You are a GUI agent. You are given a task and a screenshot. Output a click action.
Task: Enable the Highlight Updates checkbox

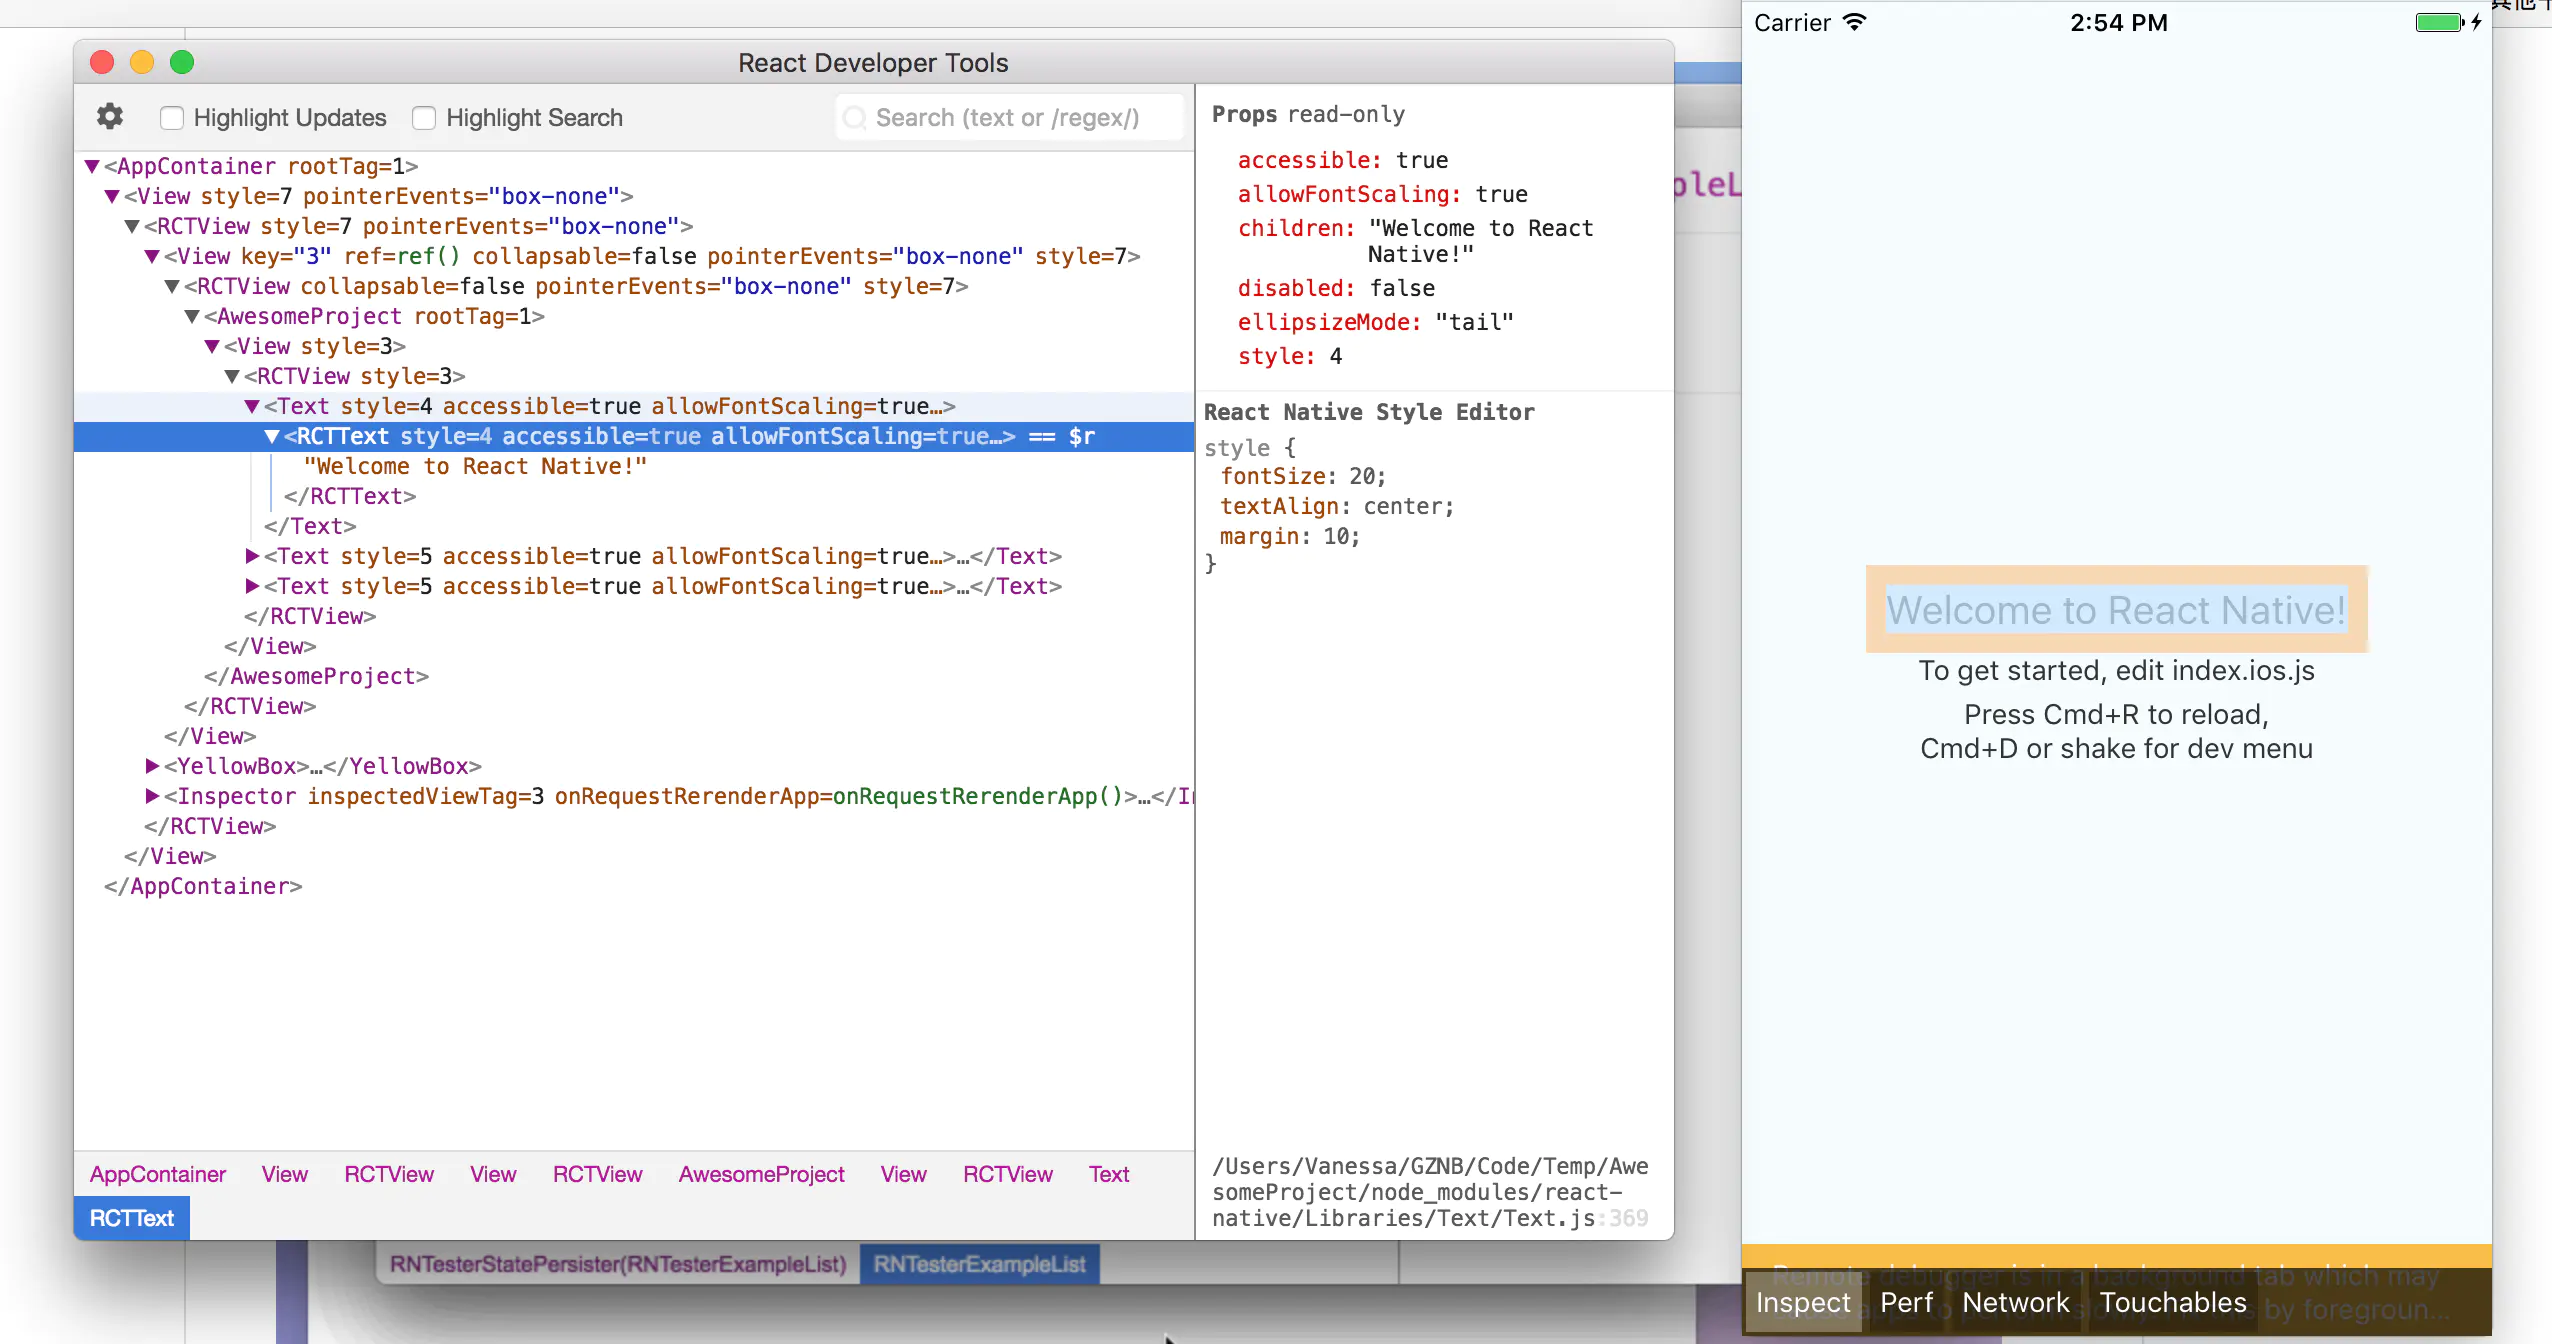(x=172, y=118)
